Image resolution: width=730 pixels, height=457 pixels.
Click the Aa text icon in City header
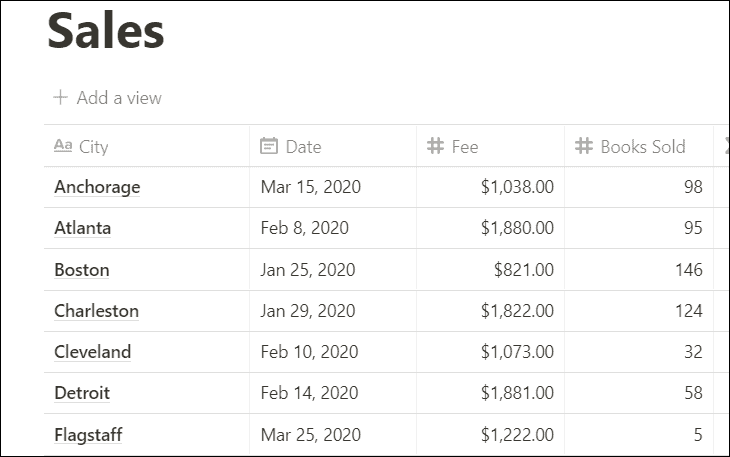point(63,146)
